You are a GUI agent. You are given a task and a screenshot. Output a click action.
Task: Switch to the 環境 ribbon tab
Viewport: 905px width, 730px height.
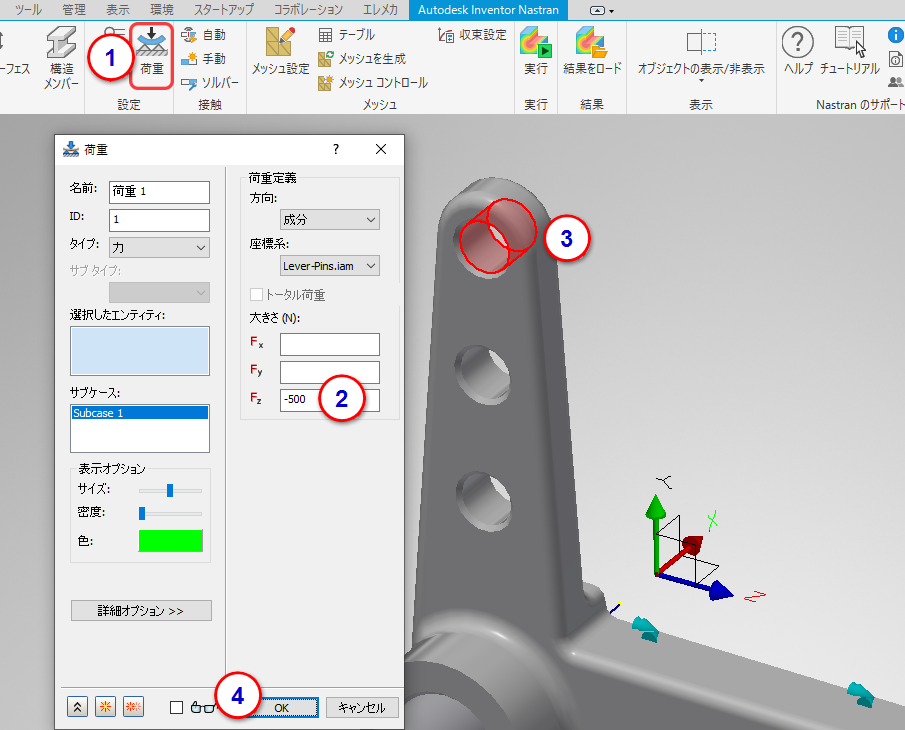162,10
